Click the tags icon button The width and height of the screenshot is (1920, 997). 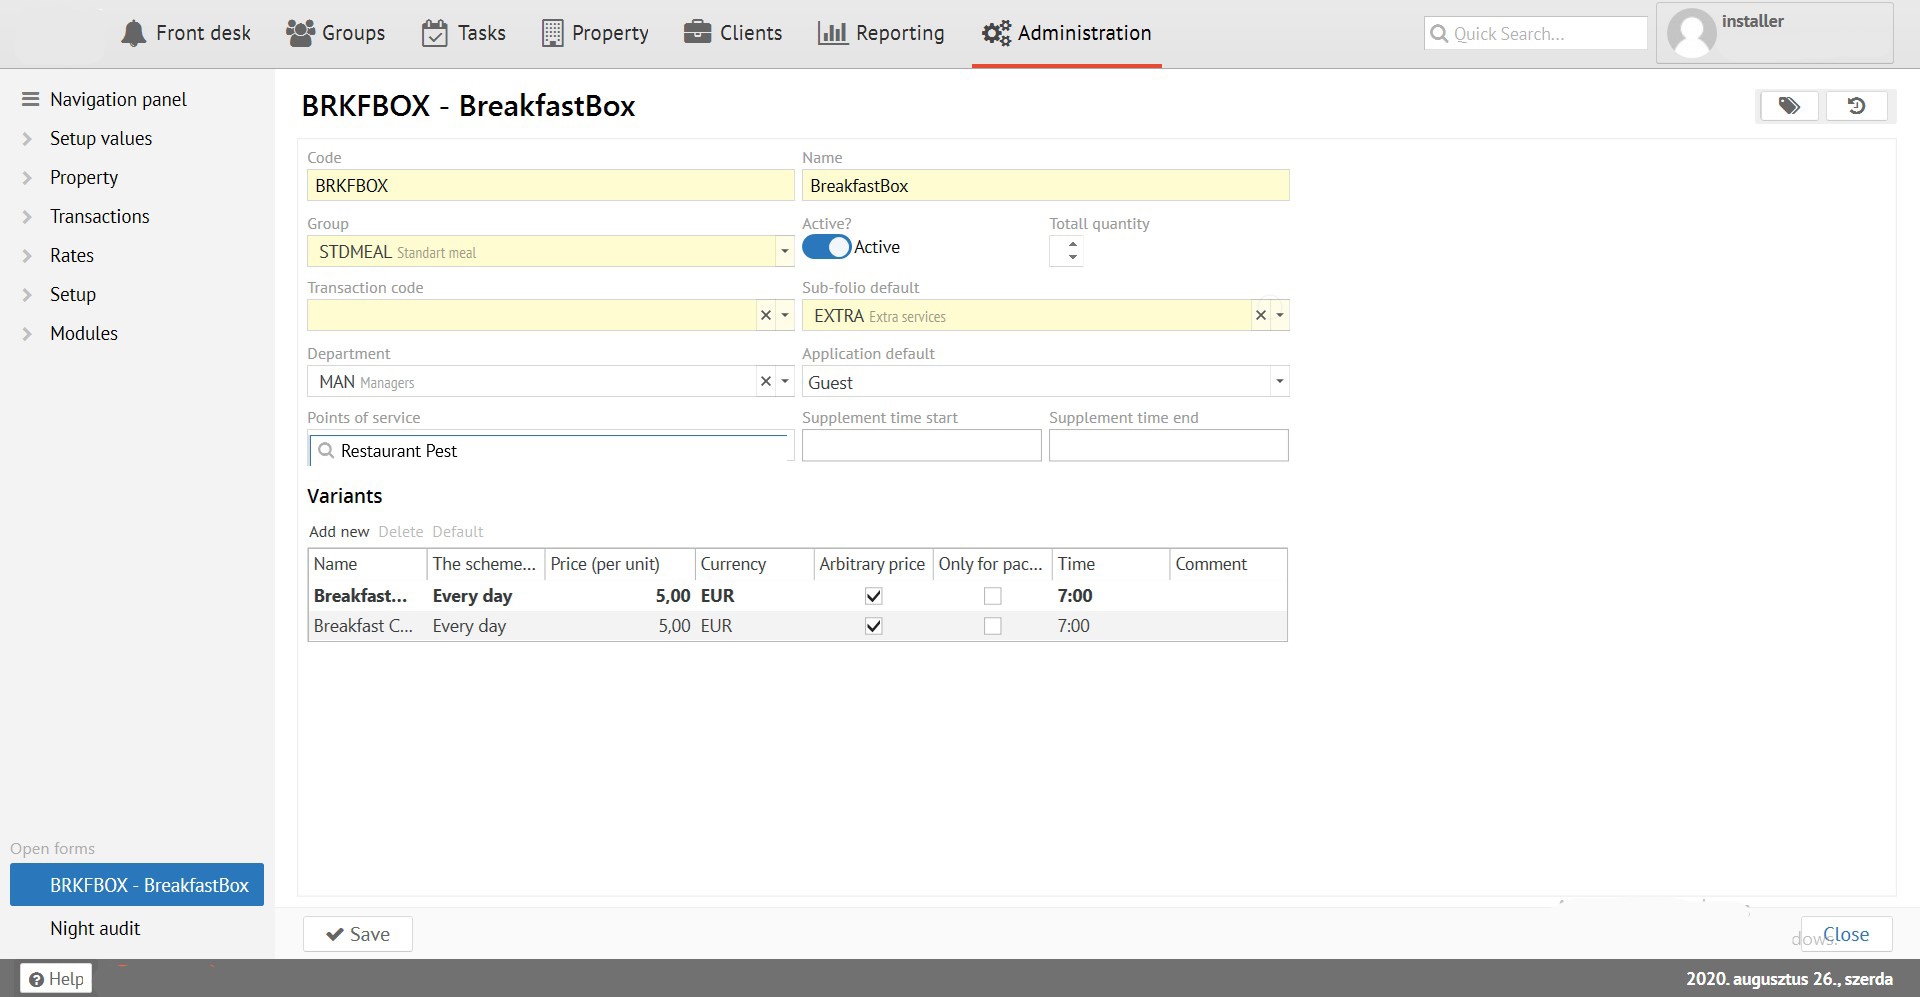coord(1789,106)
